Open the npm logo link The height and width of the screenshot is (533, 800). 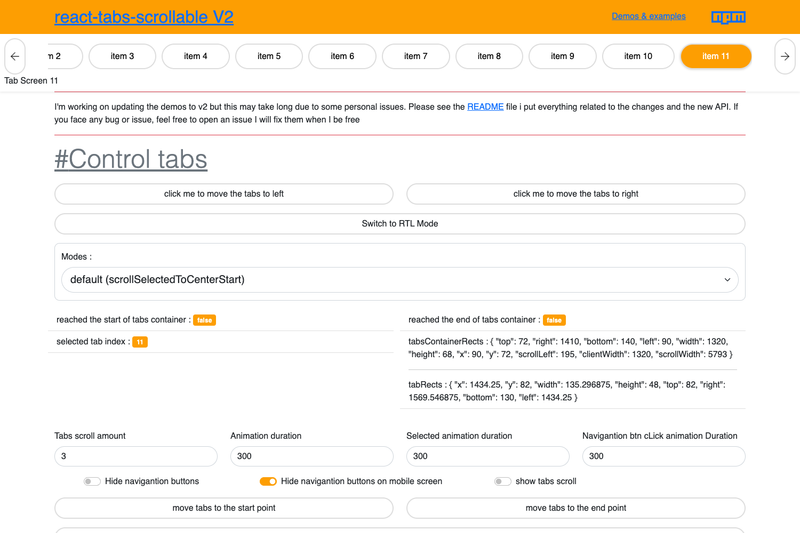coord(728,17)
